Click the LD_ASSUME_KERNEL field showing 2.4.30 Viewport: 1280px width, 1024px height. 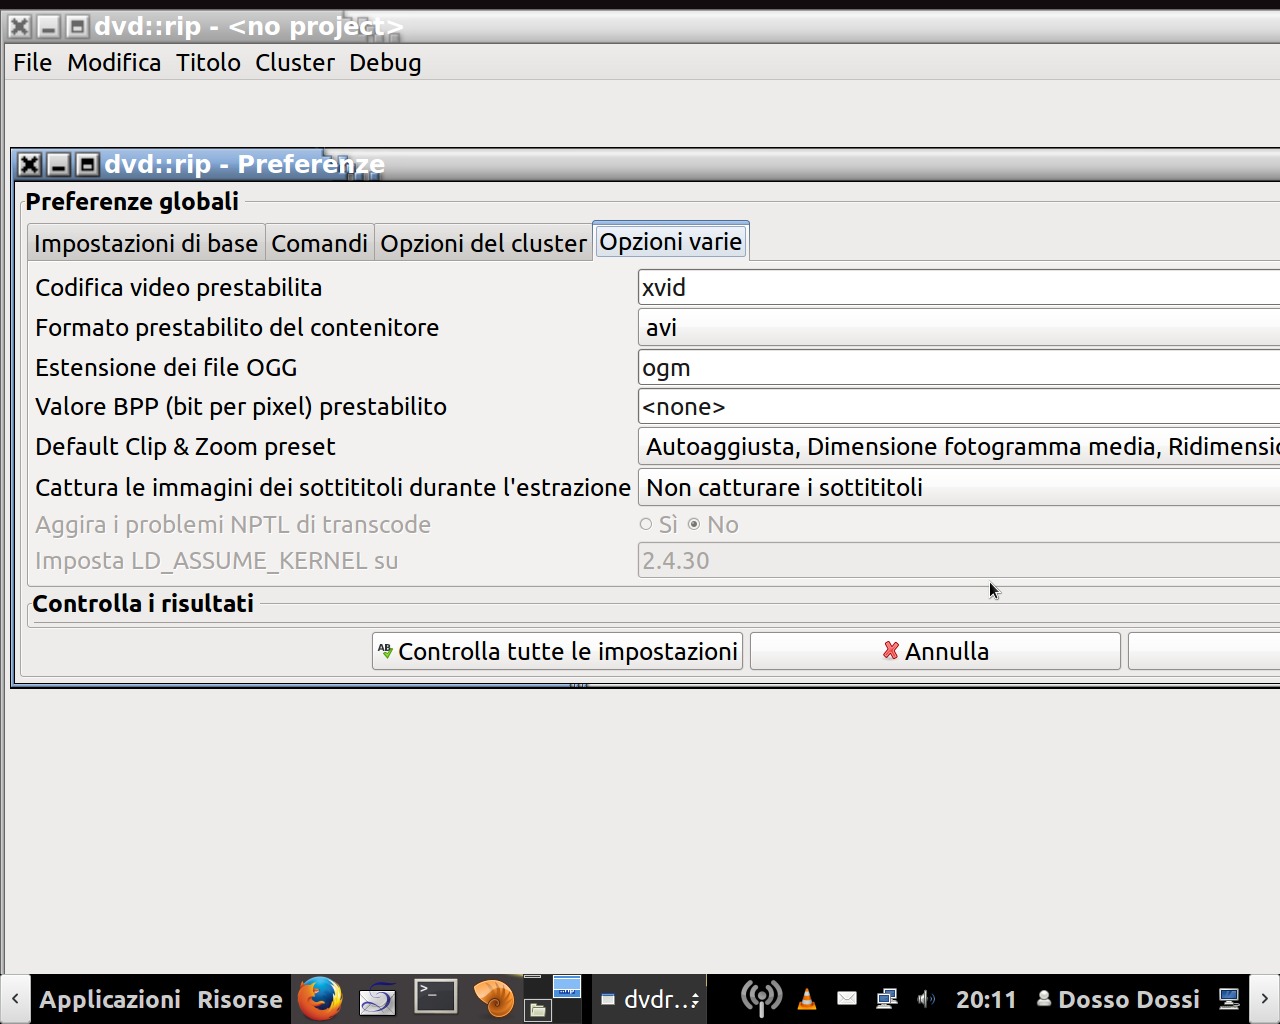[959, 560]
